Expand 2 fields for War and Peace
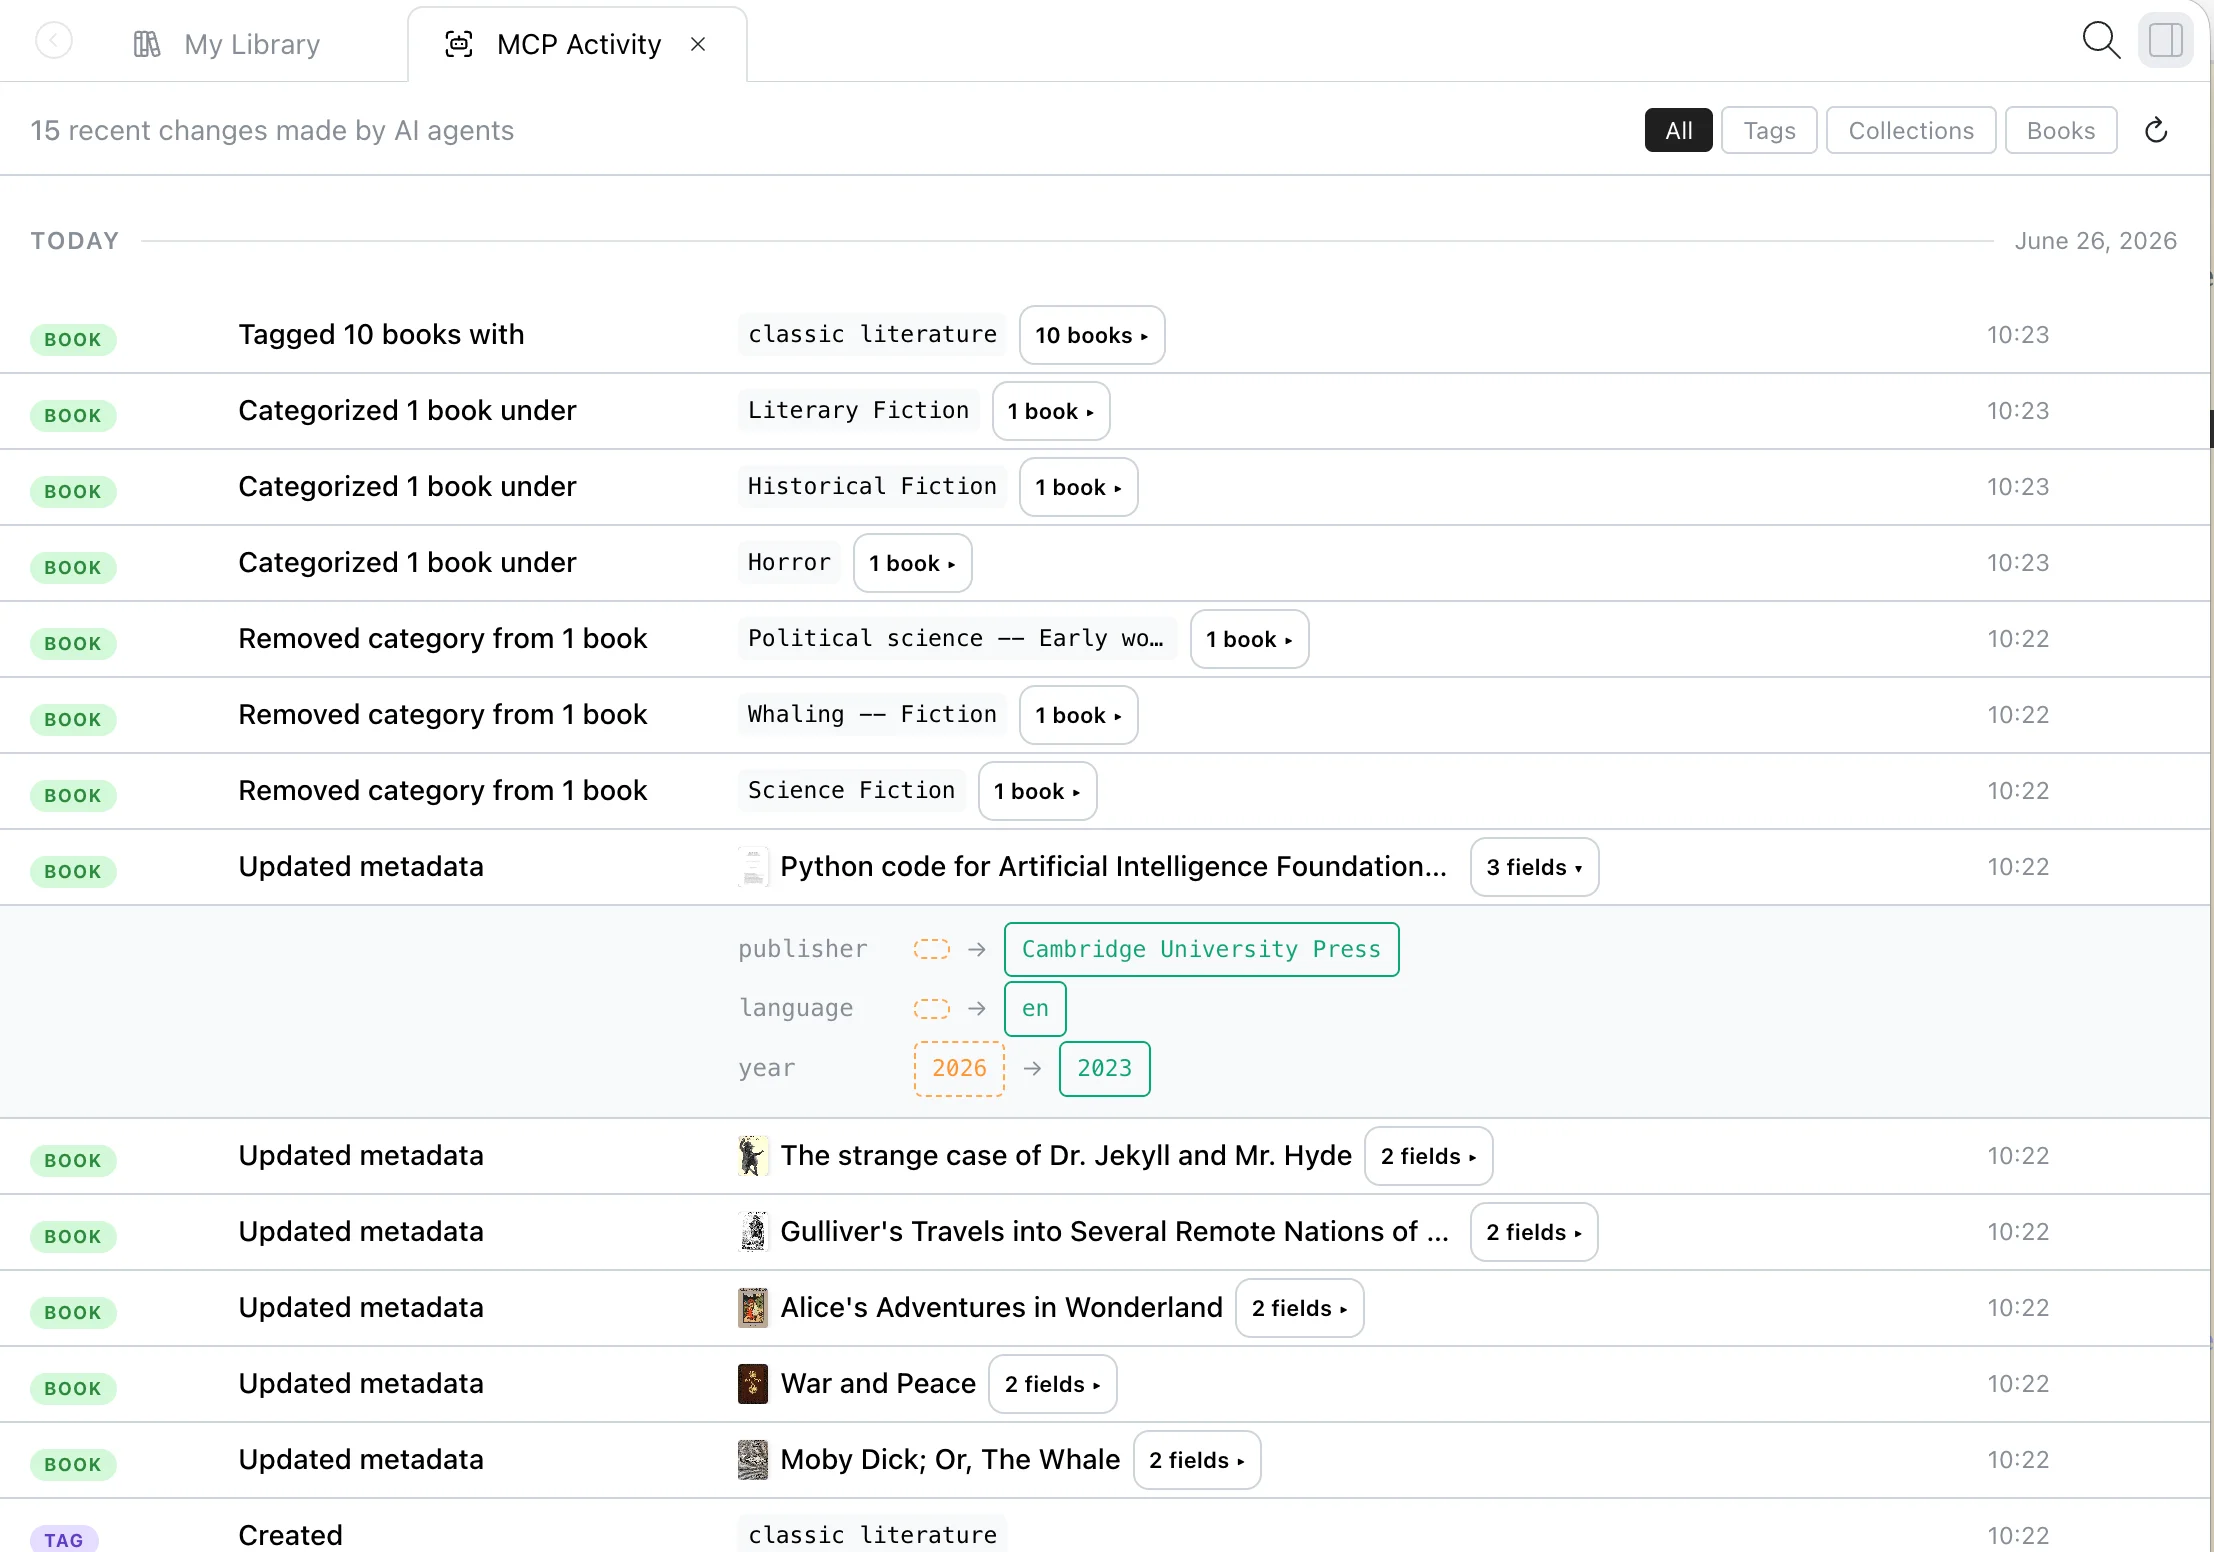This screenshot has height=1552, width=2214. (1053, 1384)
